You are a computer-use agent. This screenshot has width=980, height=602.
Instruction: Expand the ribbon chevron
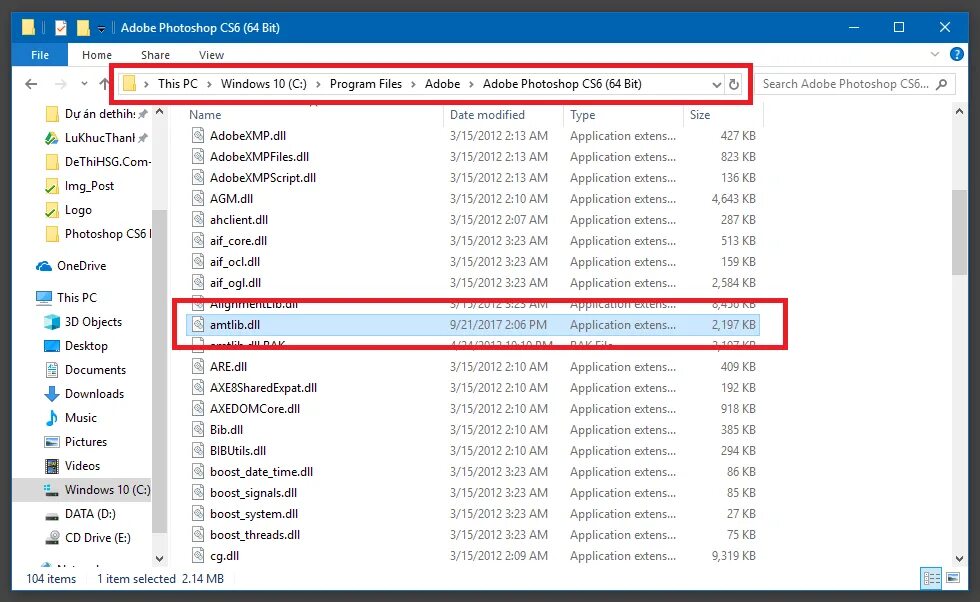pyautogui.click(x=935, y=54)
